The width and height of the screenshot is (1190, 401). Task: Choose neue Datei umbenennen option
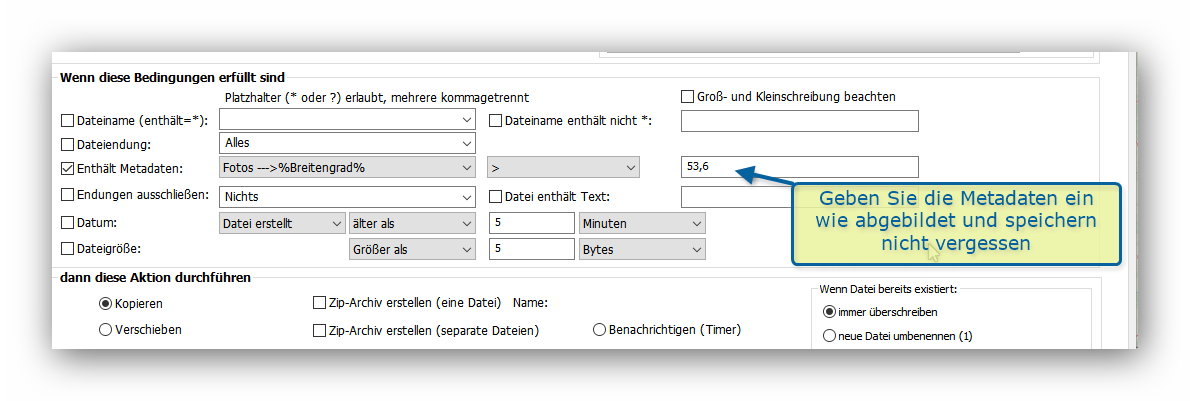(x=829, y=336)
